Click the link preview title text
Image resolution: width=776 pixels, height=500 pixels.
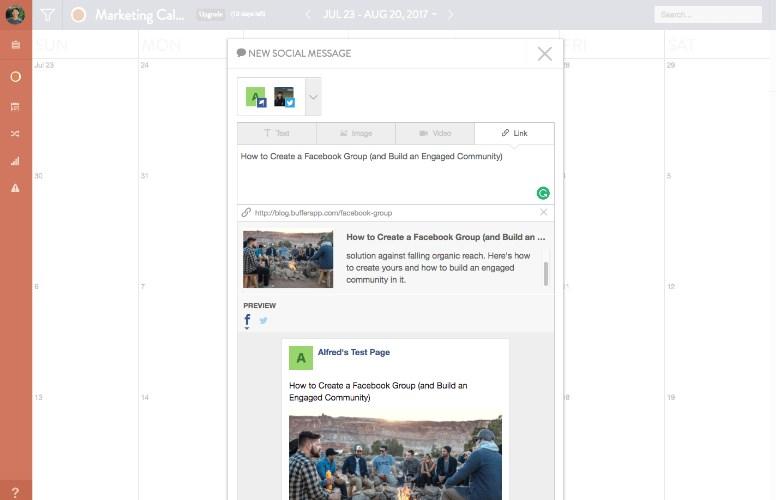(x=445, y=237)
